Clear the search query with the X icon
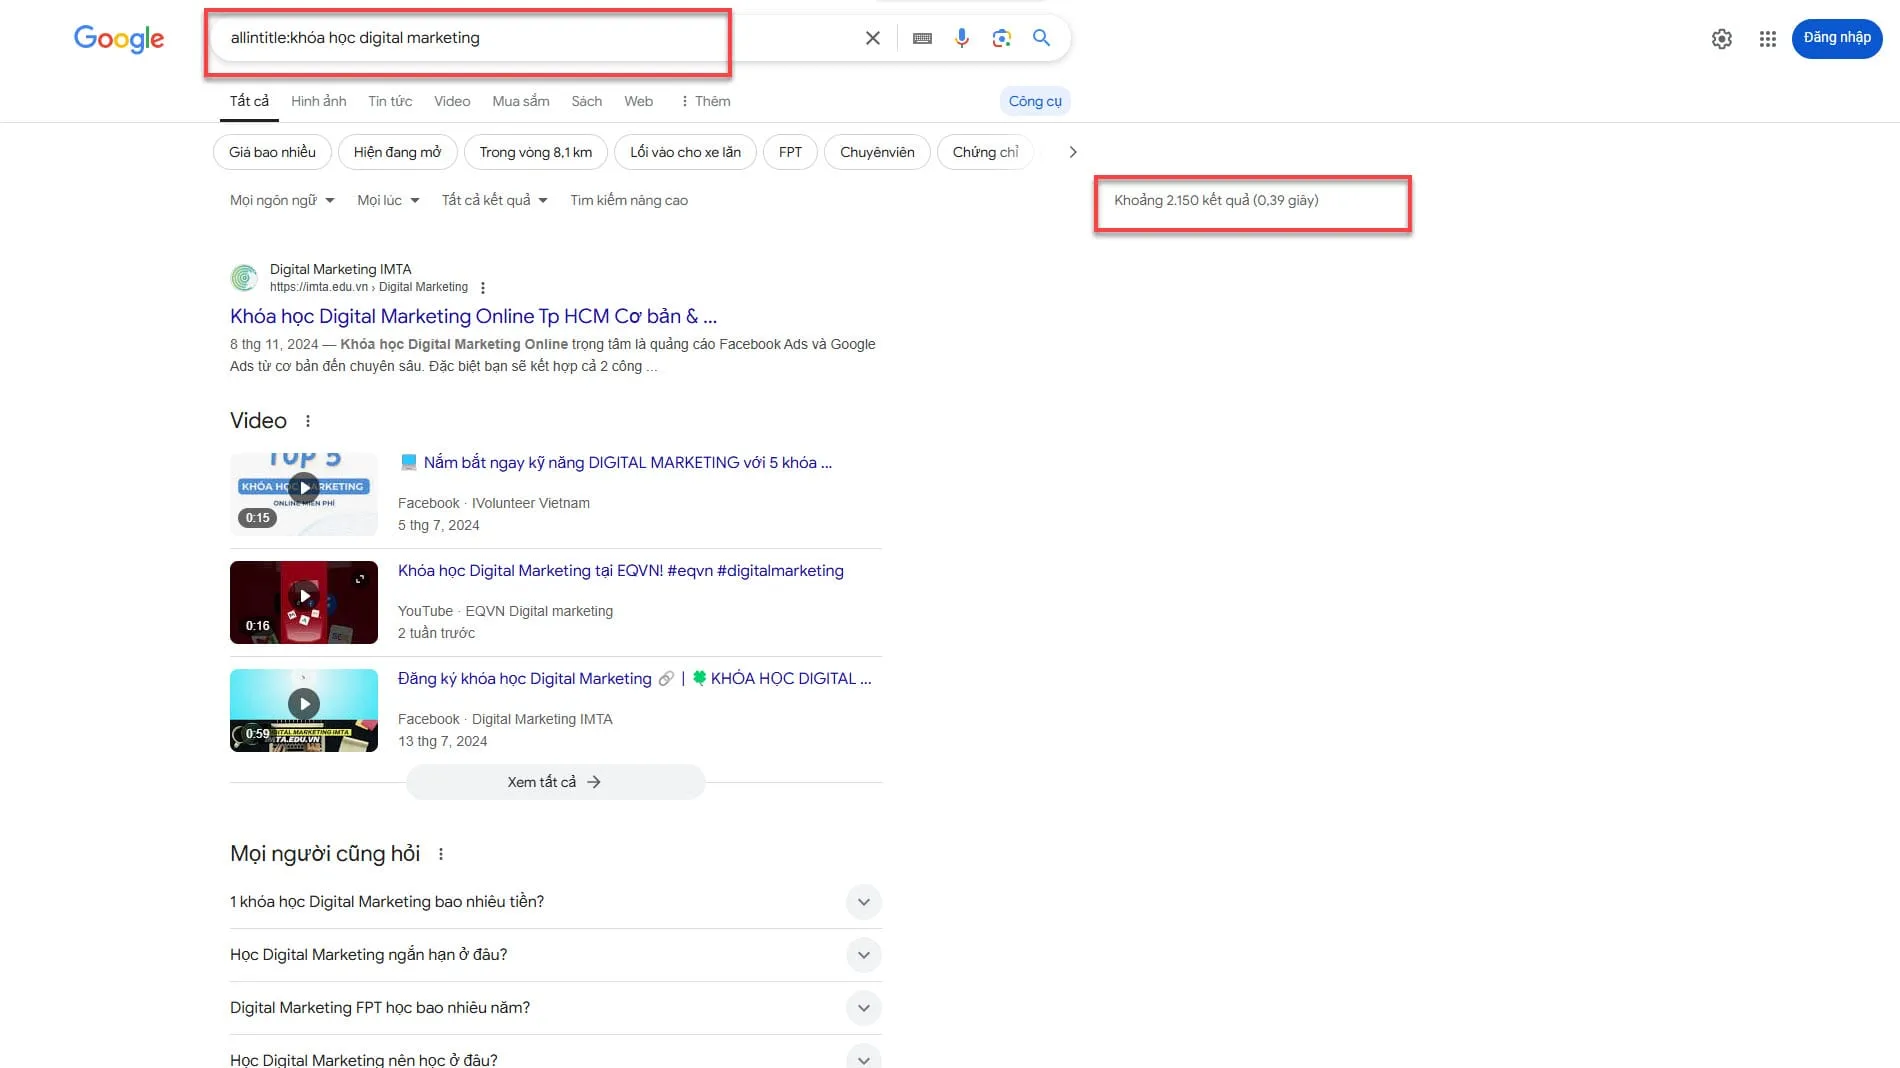This screenshot has height=1068, width=1900. pos(871,37)
